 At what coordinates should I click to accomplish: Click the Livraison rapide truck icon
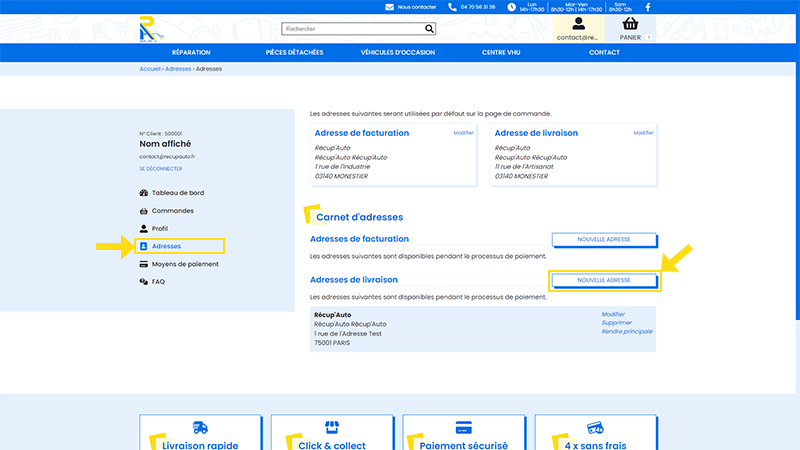pos(200,428)
